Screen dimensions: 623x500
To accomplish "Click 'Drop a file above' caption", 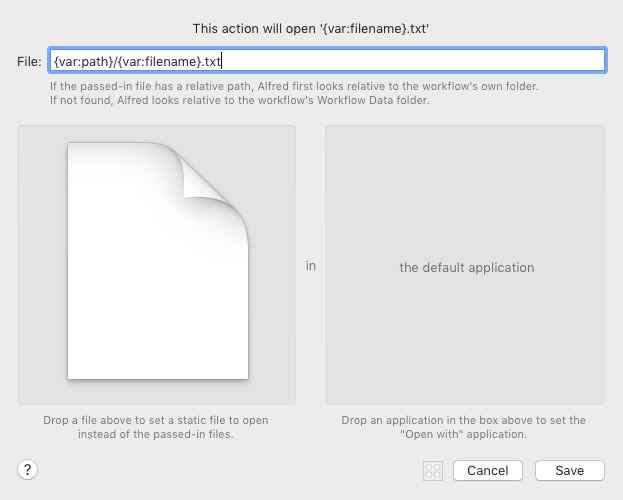I will (156, 427).
